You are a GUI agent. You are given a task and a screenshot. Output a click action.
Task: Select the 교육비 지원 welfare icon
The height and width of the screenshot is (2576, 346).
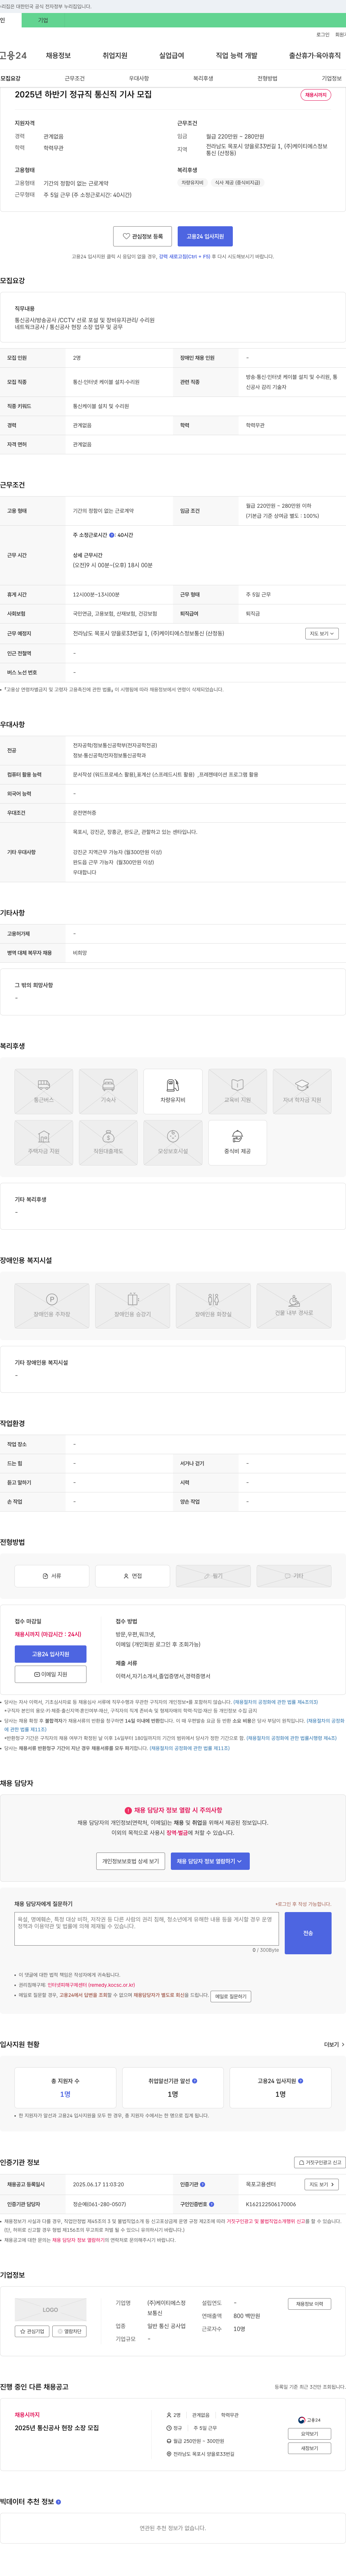point(237,1091)
